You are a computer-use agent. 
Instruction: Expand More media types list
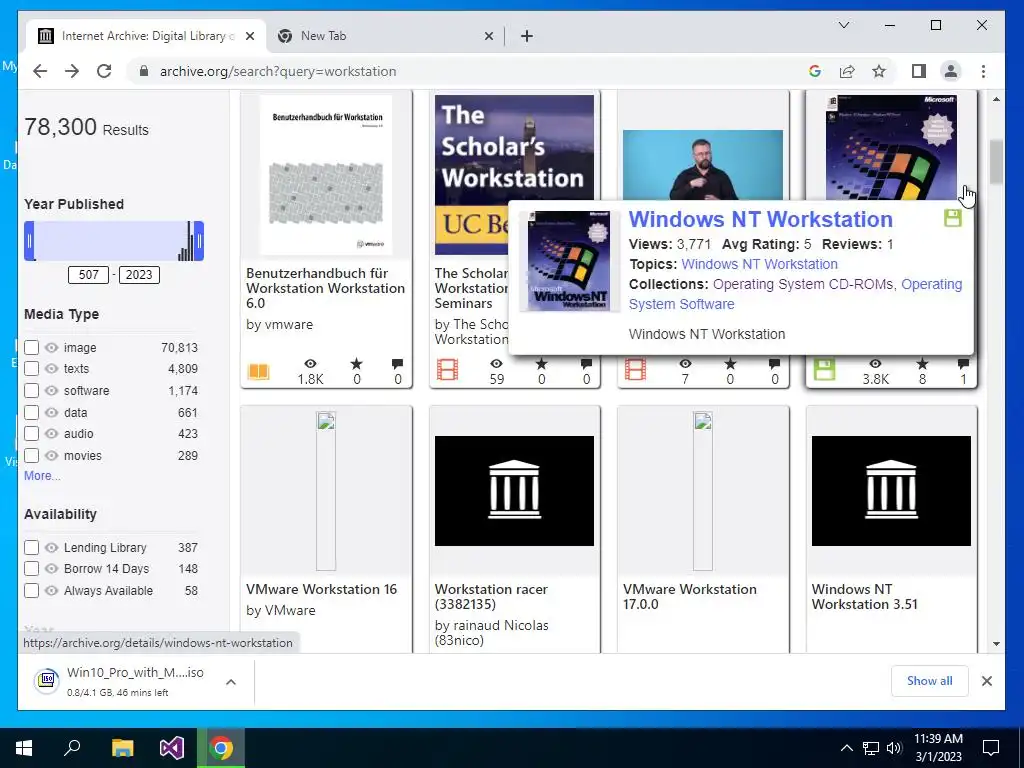(42, 475)
